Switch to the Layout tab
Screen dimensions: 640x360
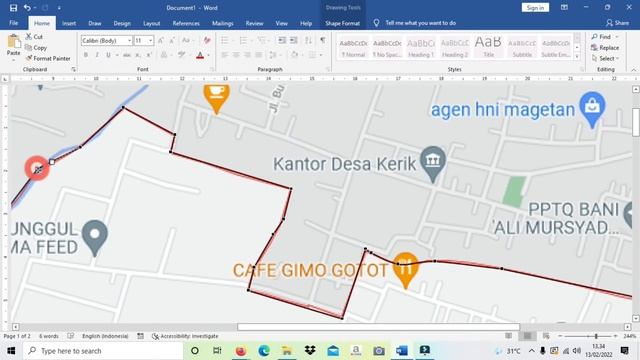pyautogui.click(x=151, y=23)
